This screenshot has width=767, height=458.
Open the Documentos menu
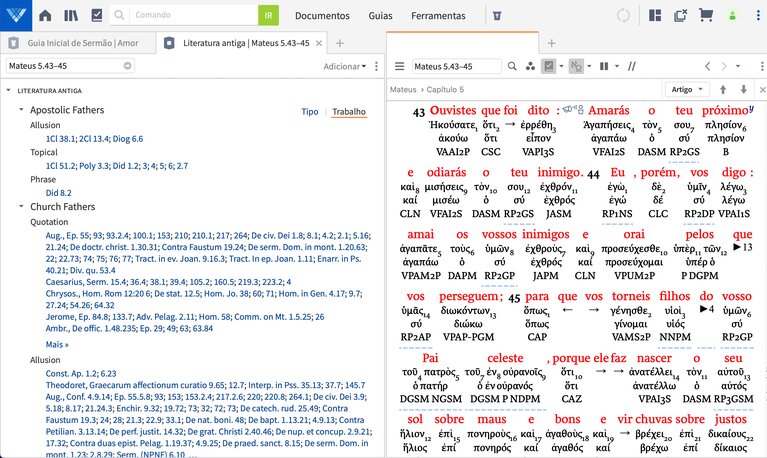click(322, 16)
